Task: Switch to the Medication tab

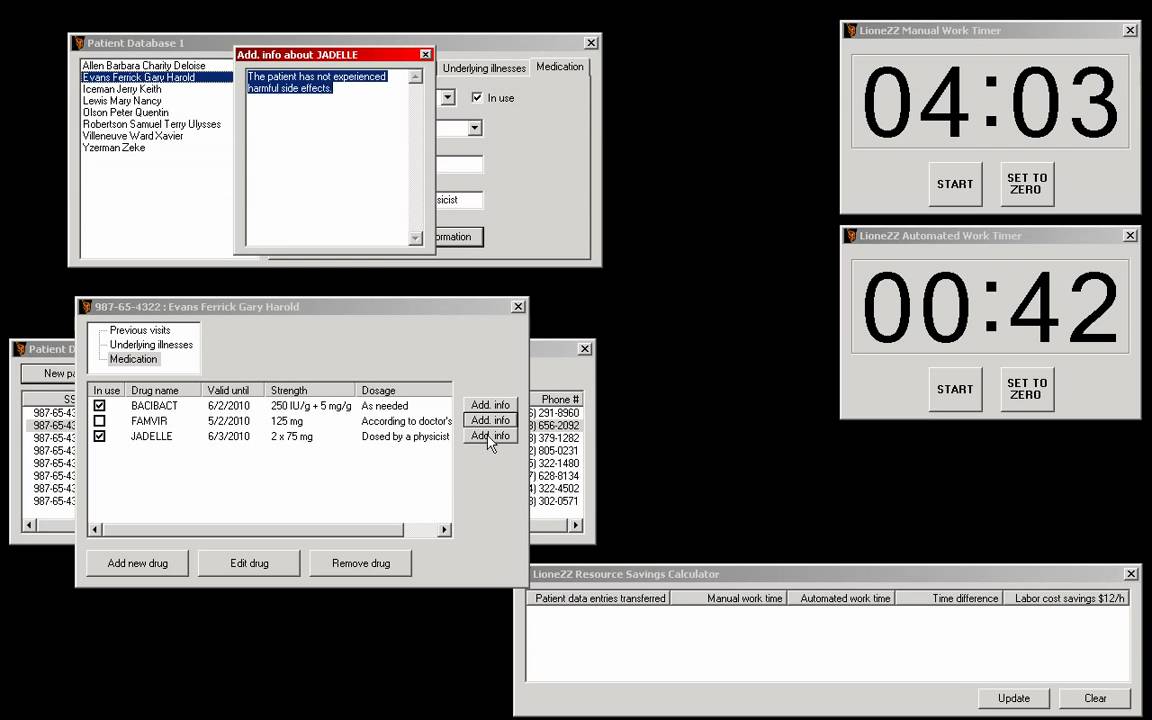Action: point(560,66)
